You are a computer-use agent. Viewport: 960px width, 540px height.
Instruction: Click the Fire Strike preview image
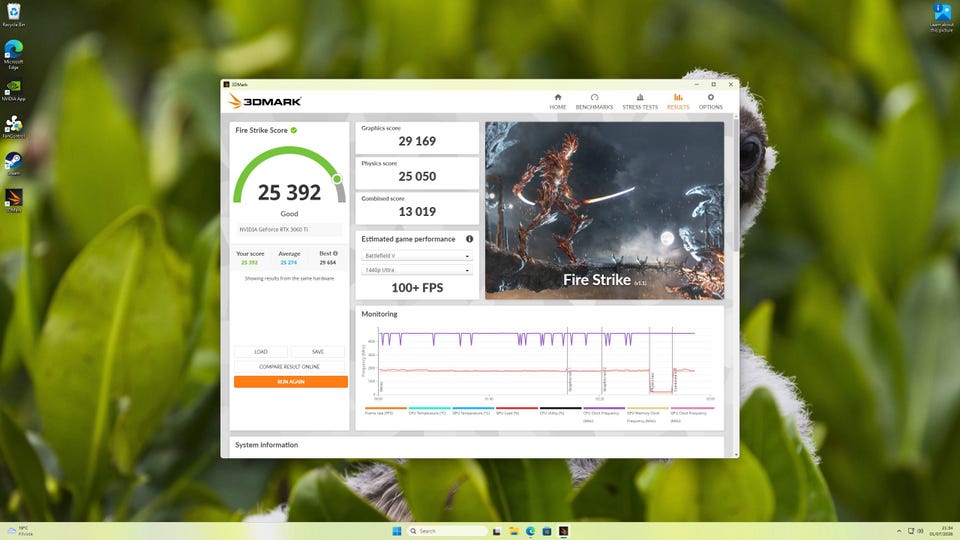click(x=604, y=211)
